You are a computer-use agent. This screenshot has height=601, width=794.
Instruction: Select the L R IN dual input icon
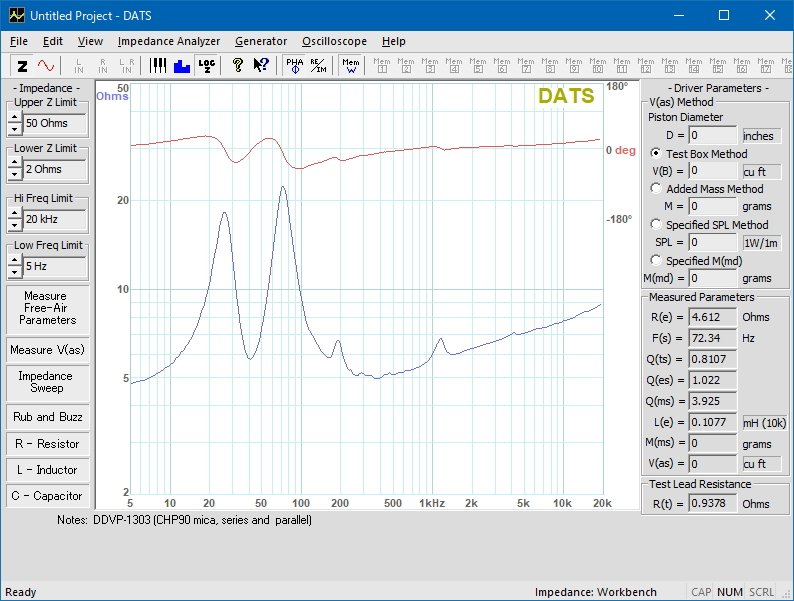pyautogui.click(x=127, y=66)
